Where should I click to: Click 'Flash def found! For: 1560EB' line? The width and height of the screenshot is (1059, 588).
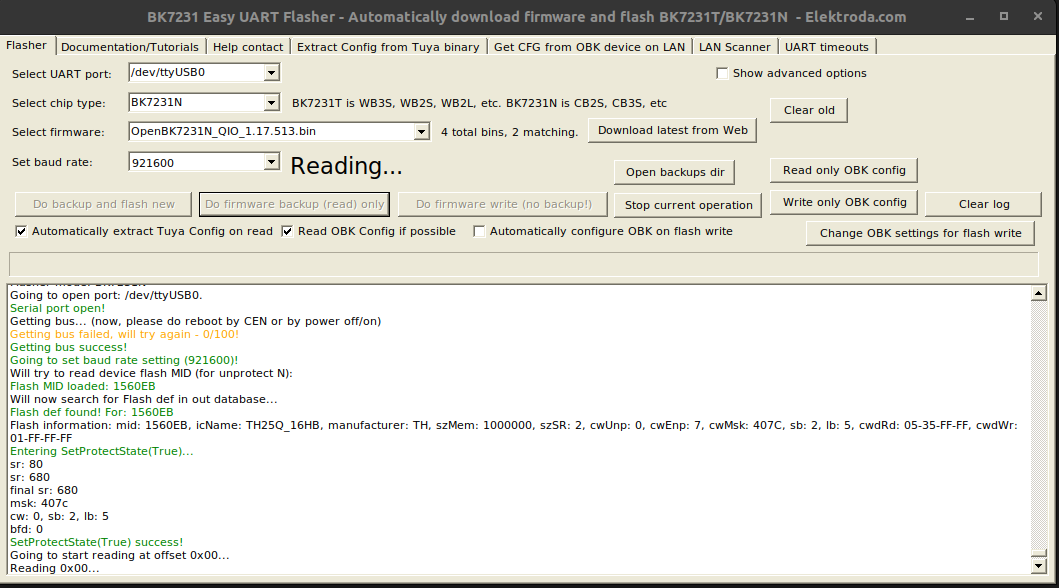[91, 412]
